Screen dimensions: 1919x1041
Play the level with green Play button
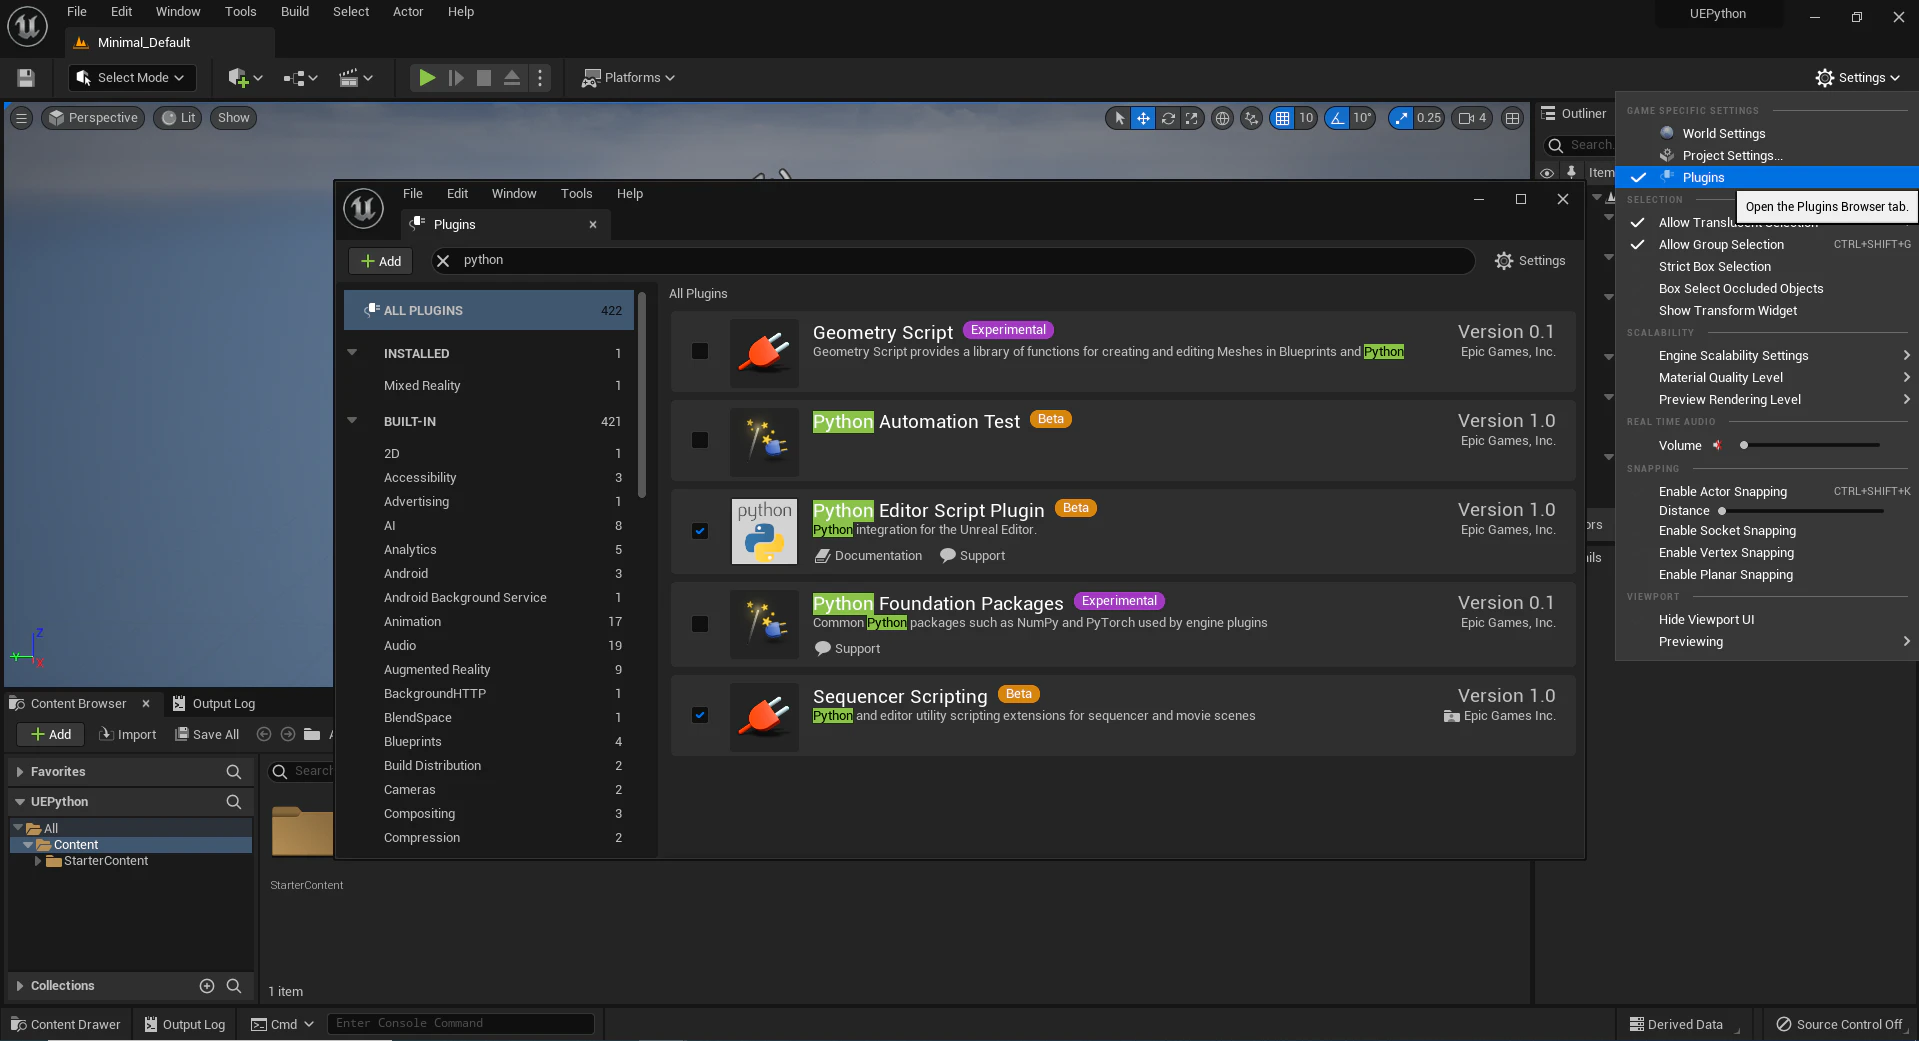point(427,78)
